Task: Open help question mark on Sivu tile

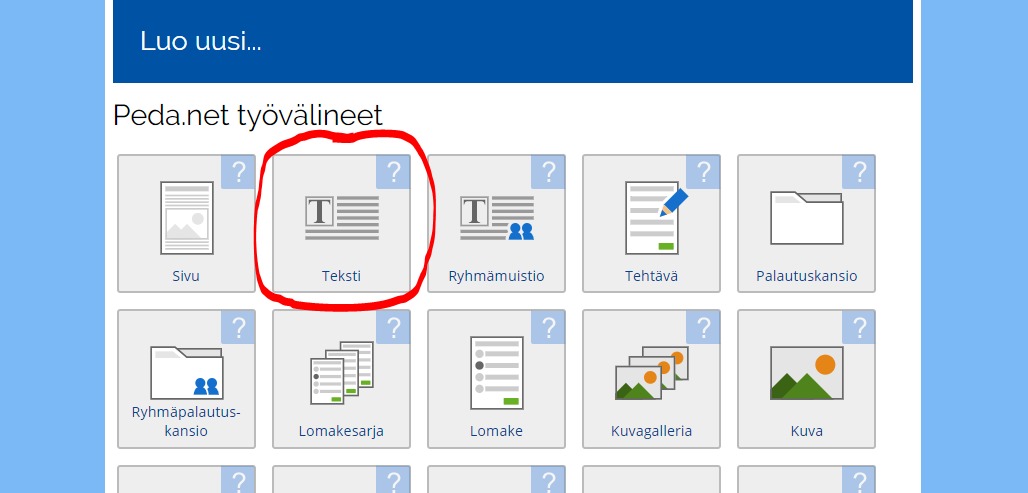Action: click(x=238, y=172)
